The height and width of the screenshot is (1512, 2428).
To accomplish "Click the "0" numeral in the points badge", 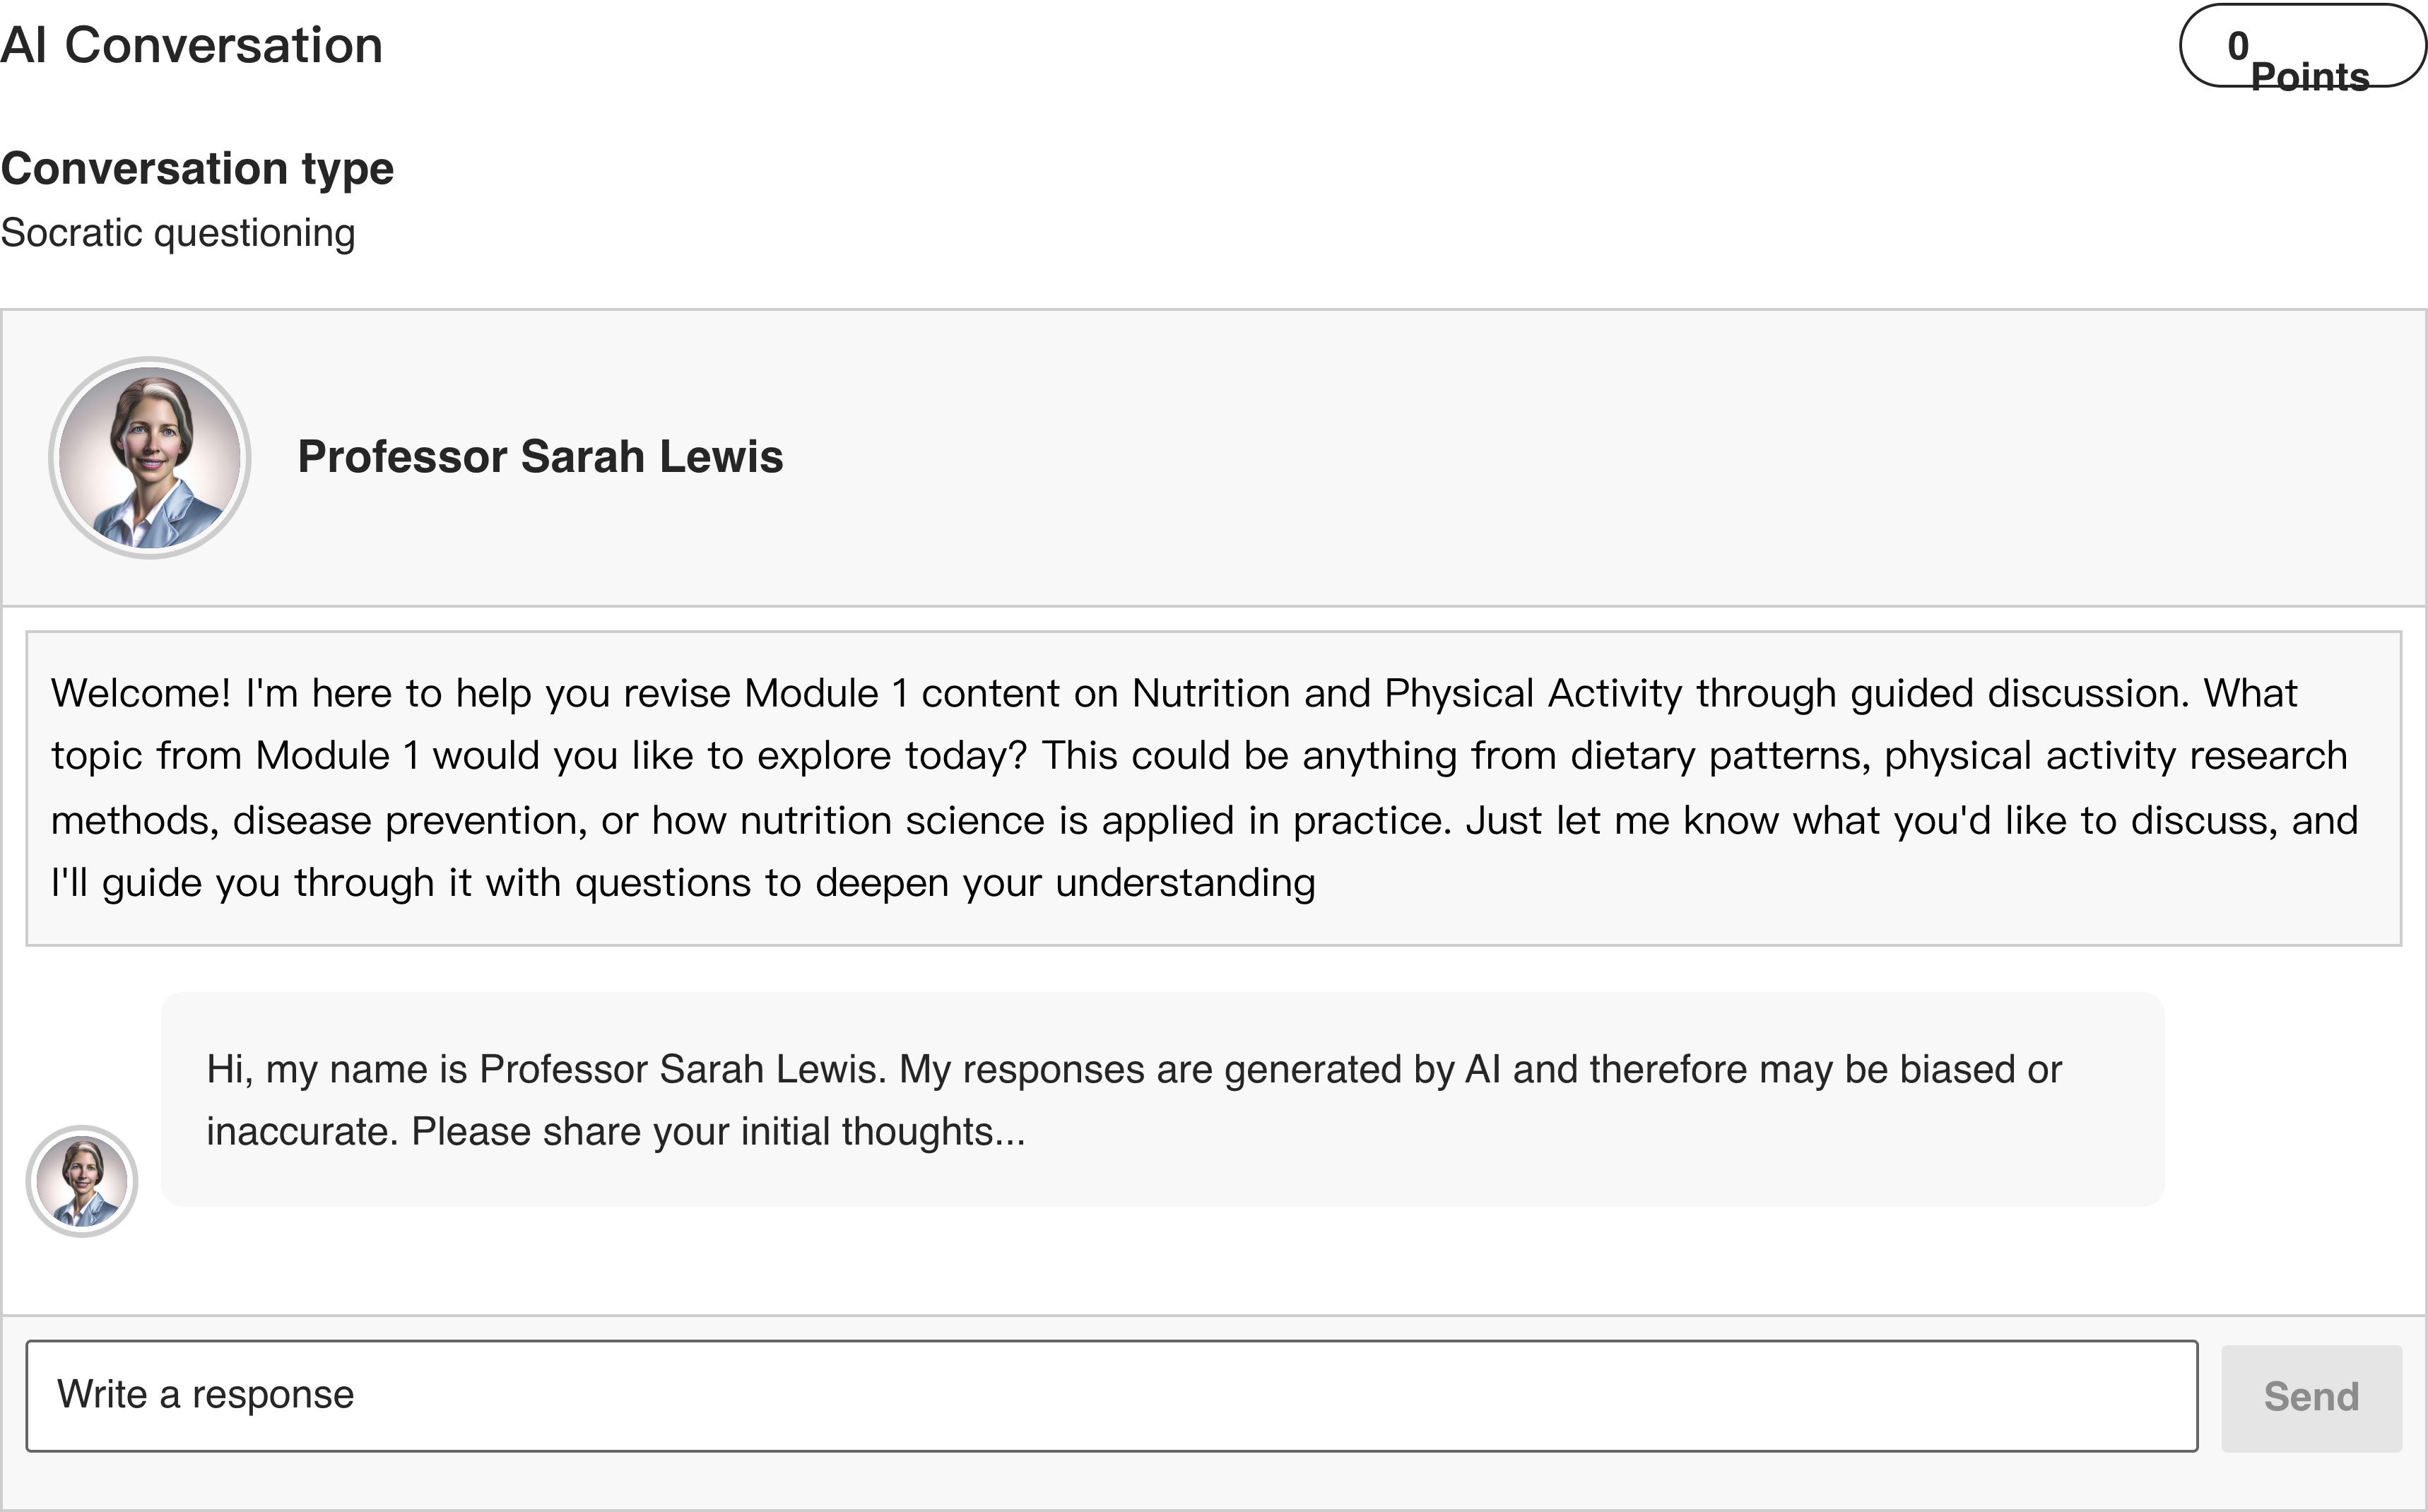I will 2238,46.
